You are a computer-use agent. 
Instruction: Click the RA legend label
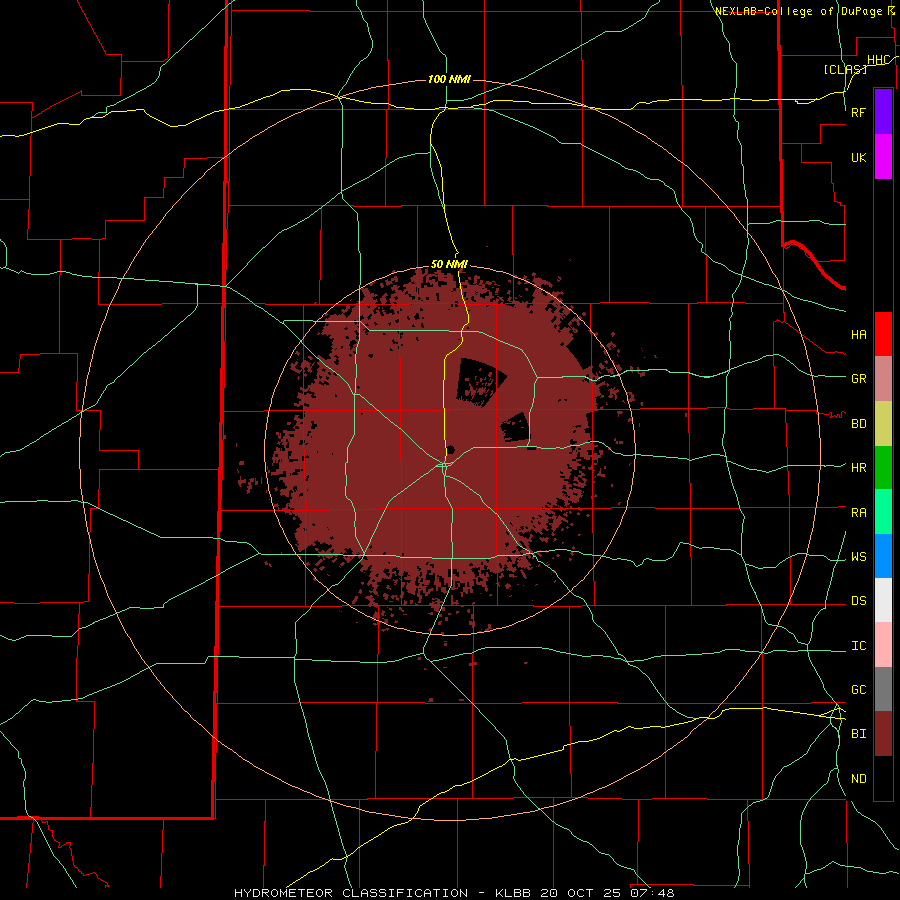(859, 513)
